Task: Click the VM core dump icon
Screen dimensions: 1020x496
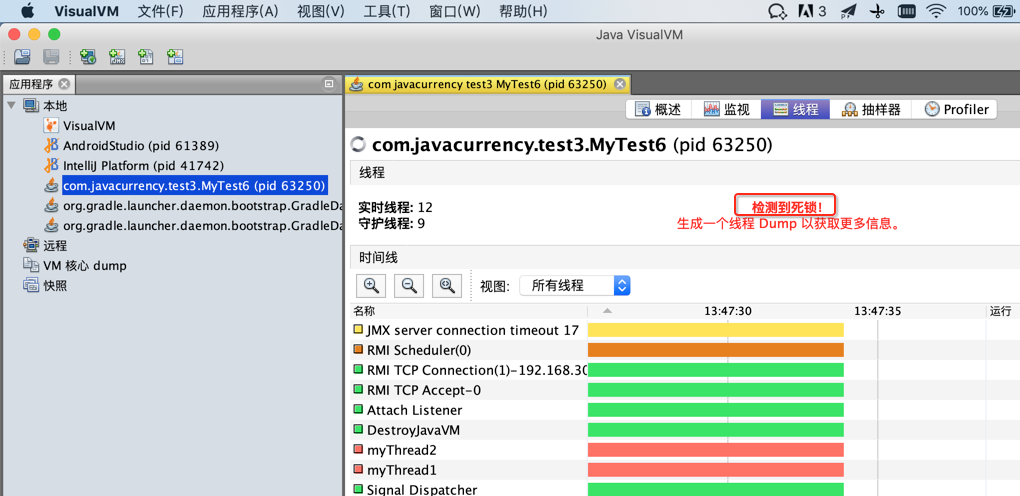Action: coord(31,265)
